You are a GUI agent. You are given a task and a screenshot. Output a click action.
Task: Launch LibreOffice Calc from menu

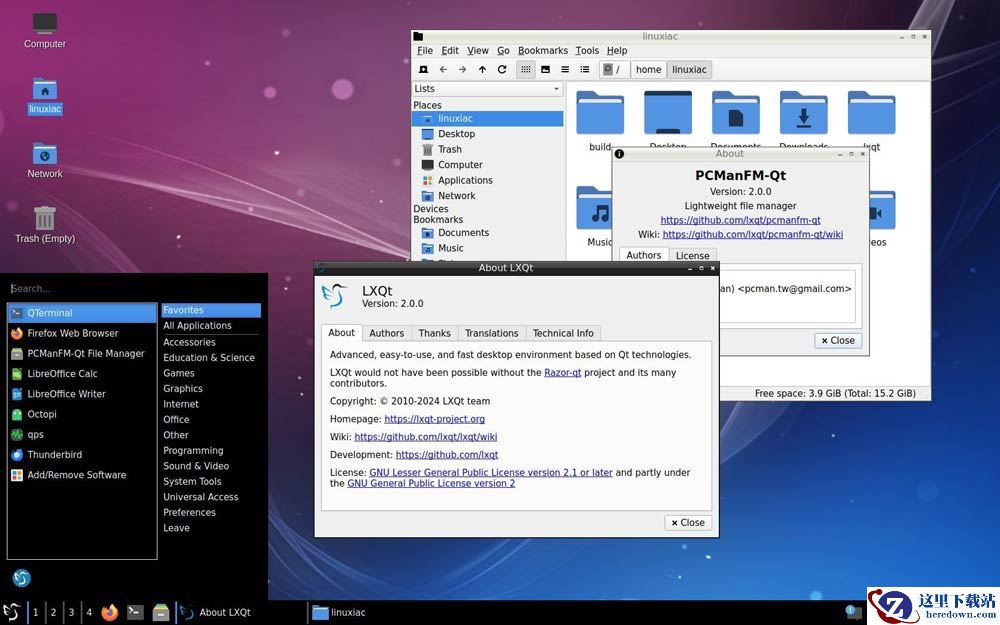(x=82, y=374)
